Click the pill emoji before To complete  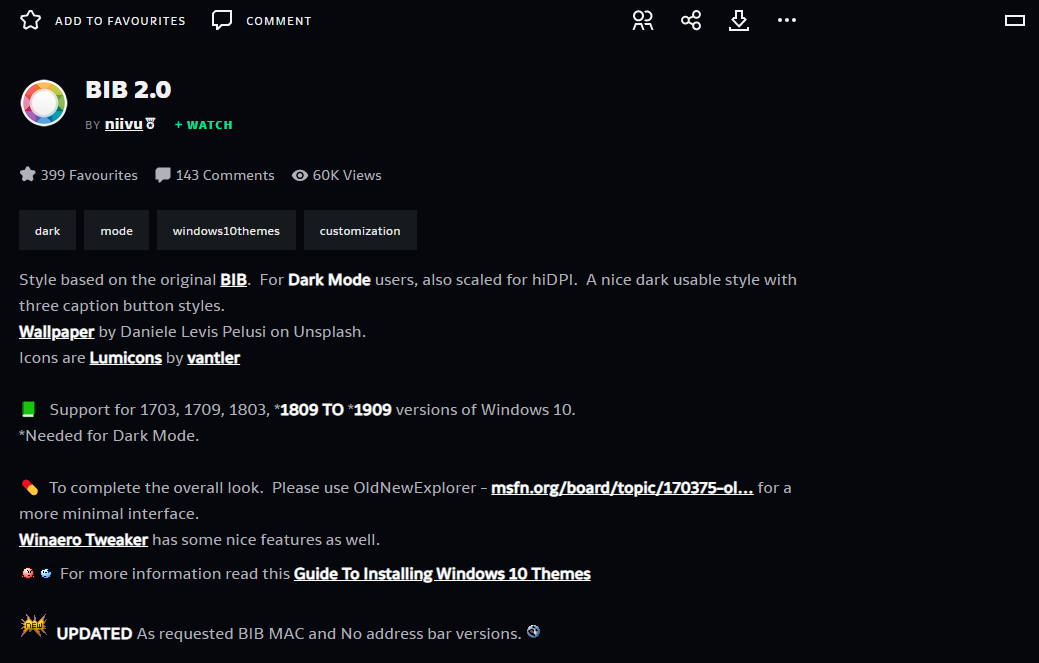[29, 487]
